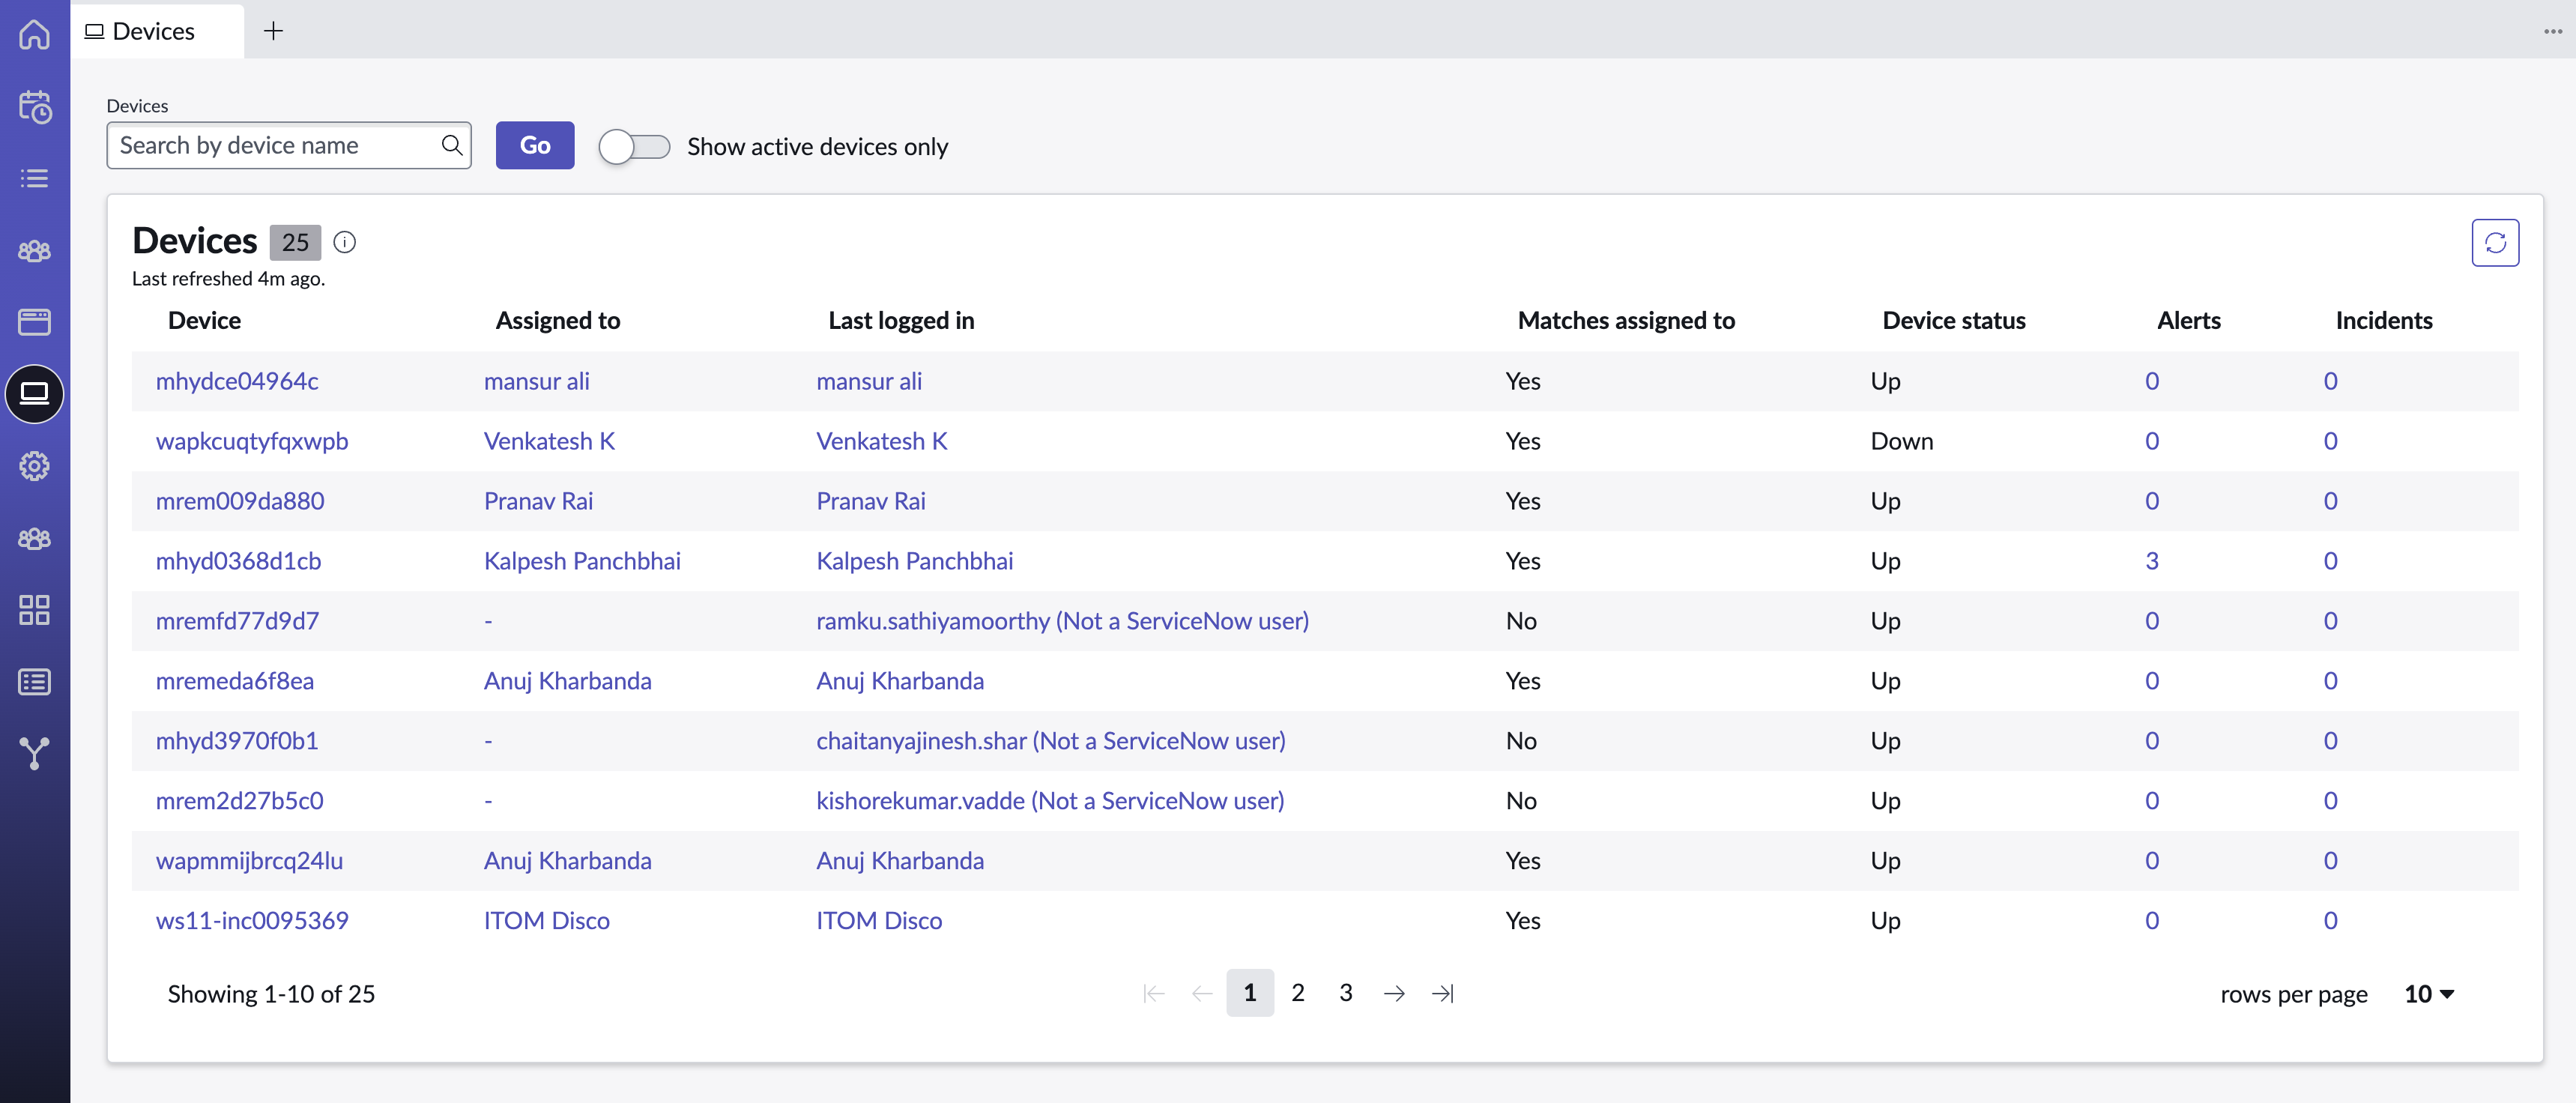Open the branch fork icon in sidebar
2576x1103 pixels.
point(34,754)
